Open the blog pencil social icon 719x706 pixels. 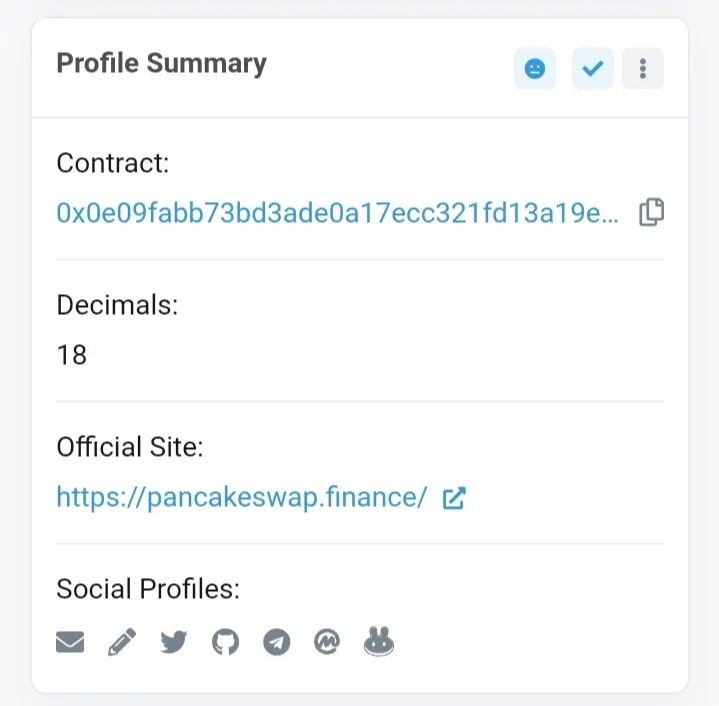[x=122, y=642]
